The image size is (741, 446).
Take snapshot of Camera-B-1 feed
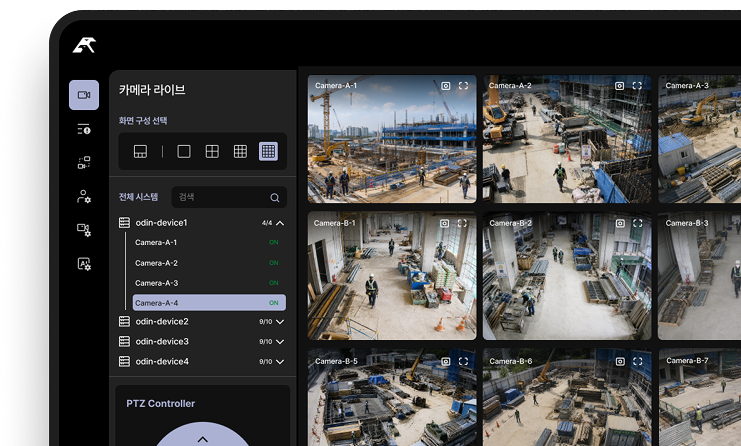pyautogui.click(x=445, y=223)
